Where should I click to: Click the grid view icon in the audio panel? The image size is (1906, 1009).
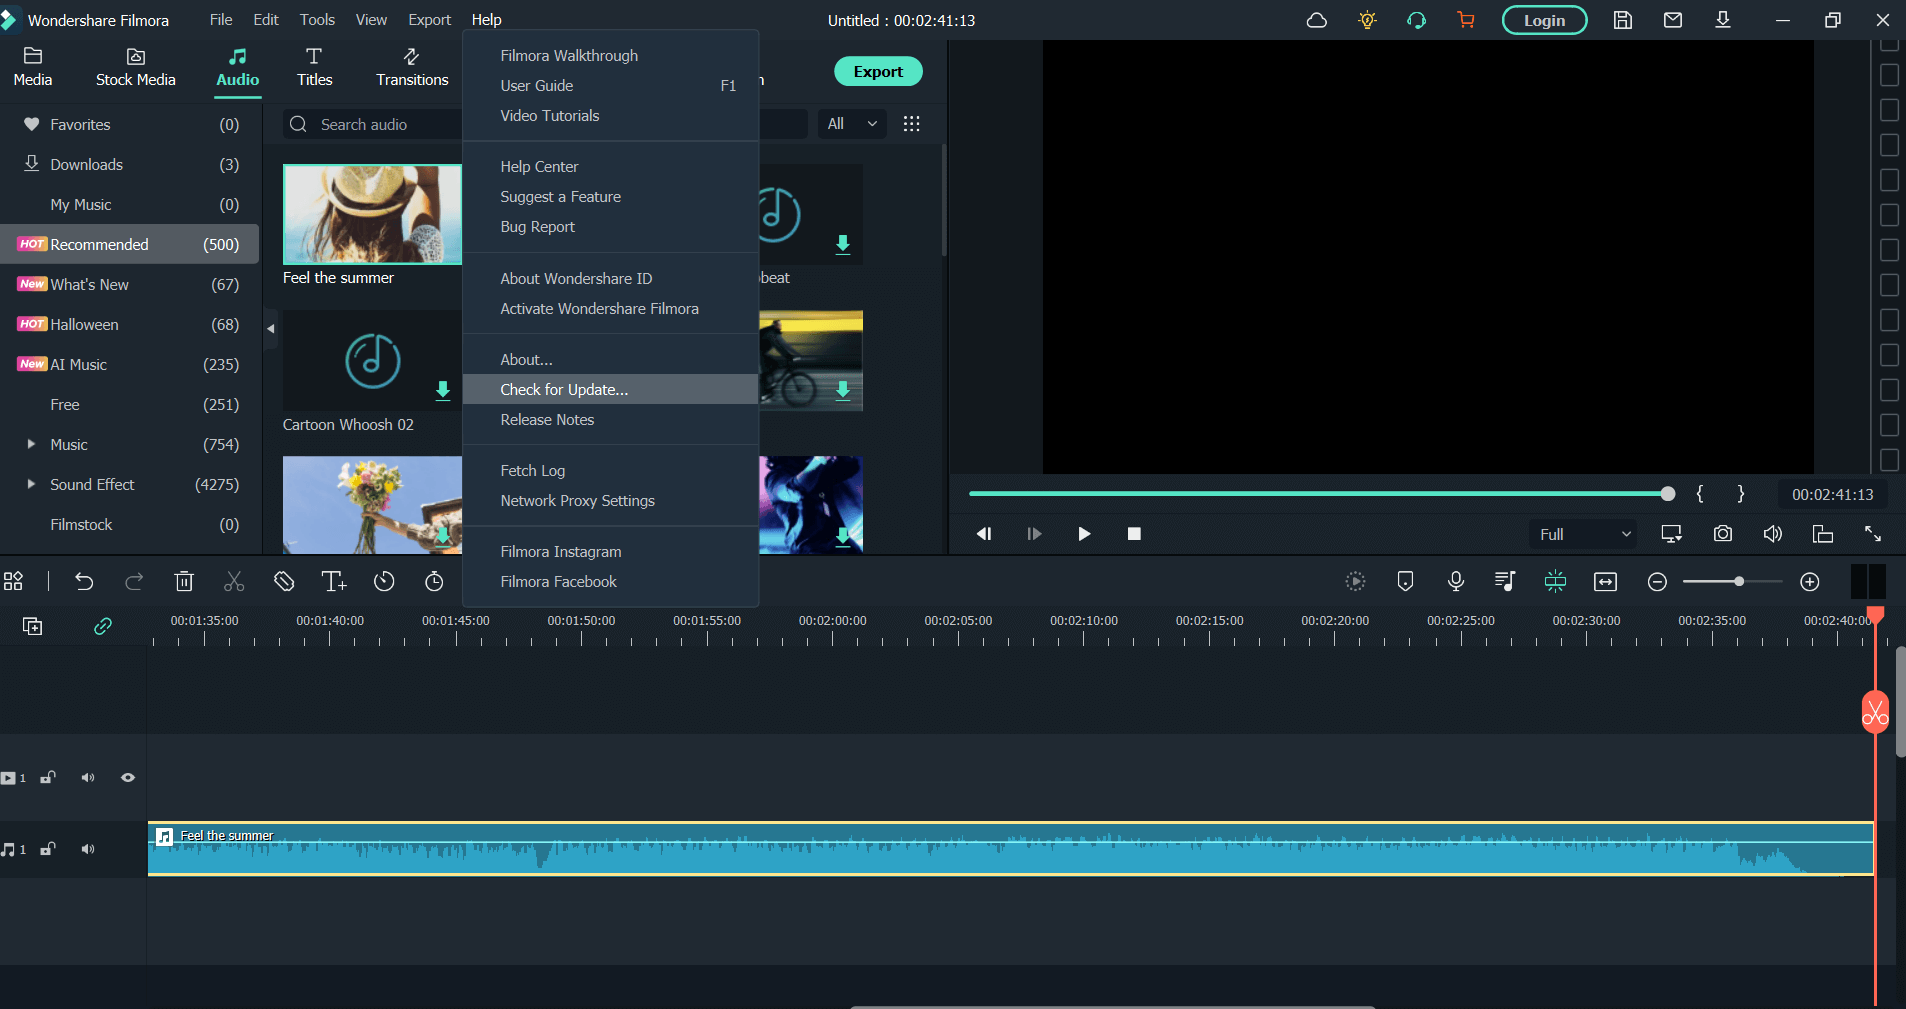(911, 124)
